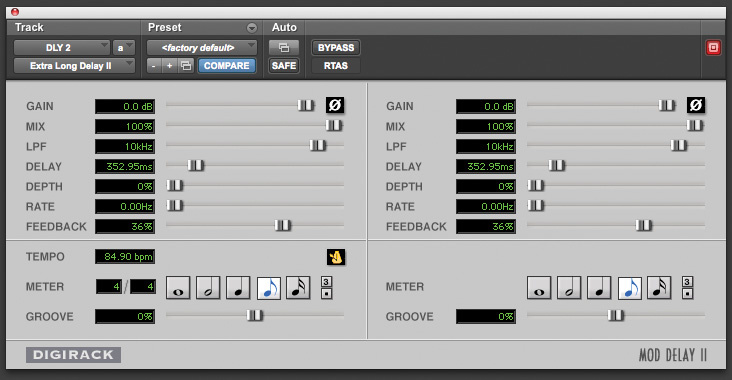Click left channel FEEDBACK slider handle
Viewport: 732px width, 380px height.
click(282, 226)
